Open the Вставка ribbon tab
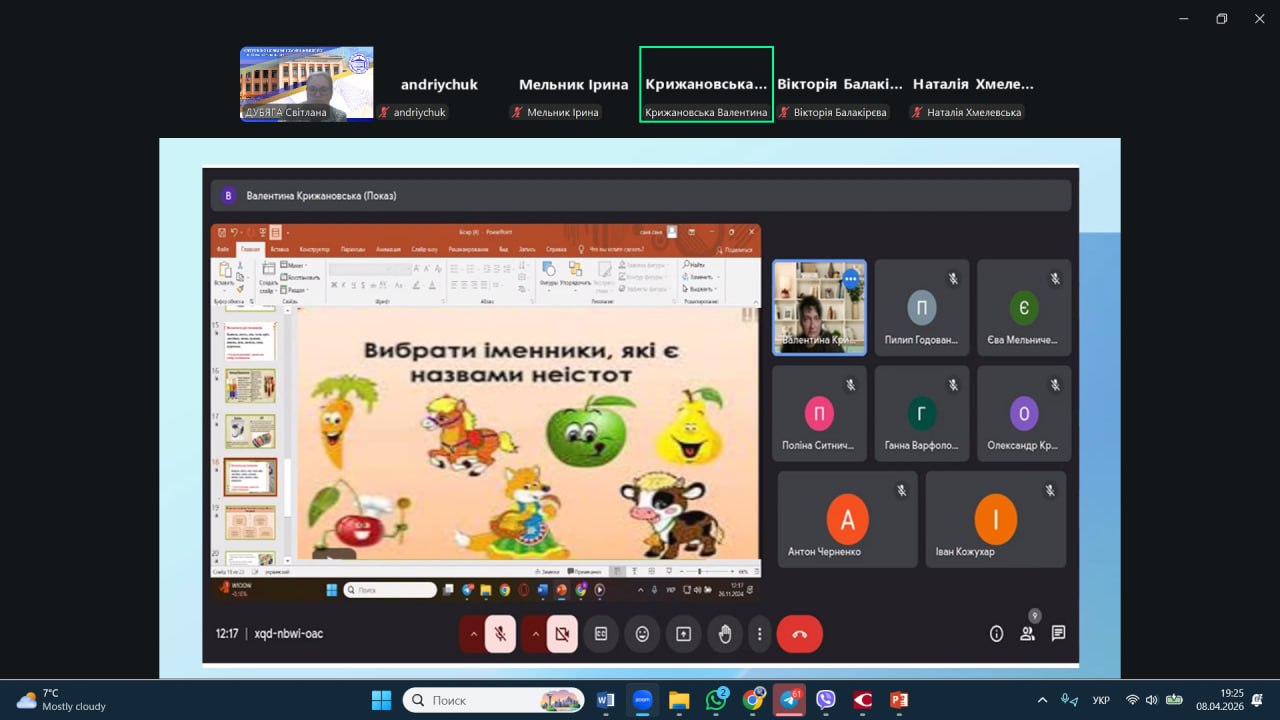Viewport: 1280px width, 720px height. (279, 249)
